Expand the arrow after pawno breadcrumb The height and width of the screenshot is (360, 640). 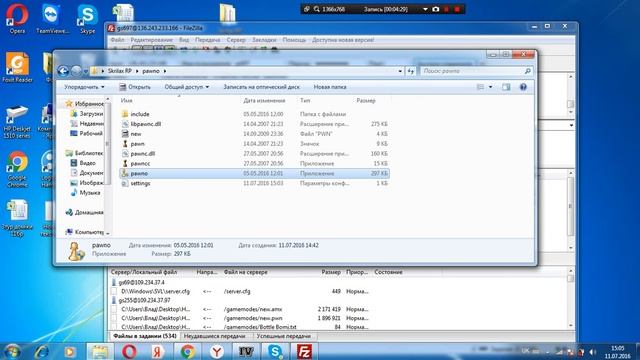click(x=164, y=71)
